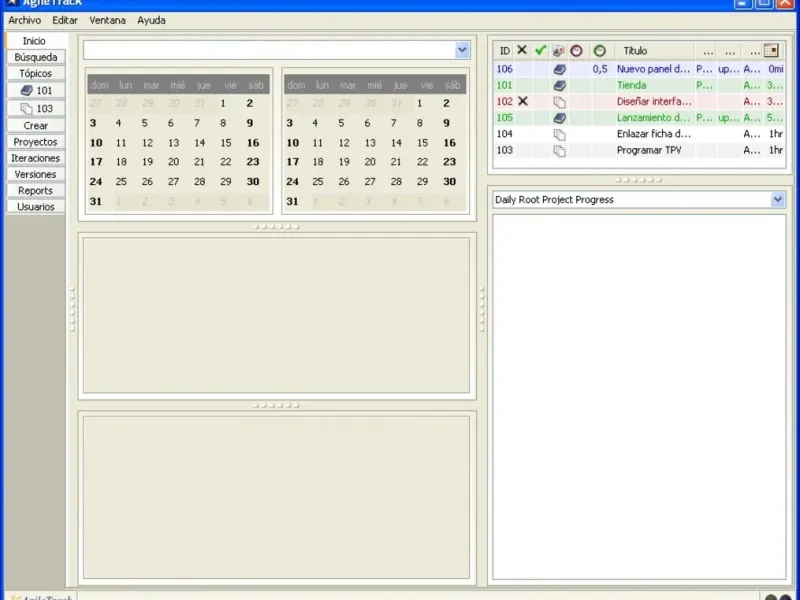
Task: Select the "Nuevo panel d..." row title
Action: (653, 69)
